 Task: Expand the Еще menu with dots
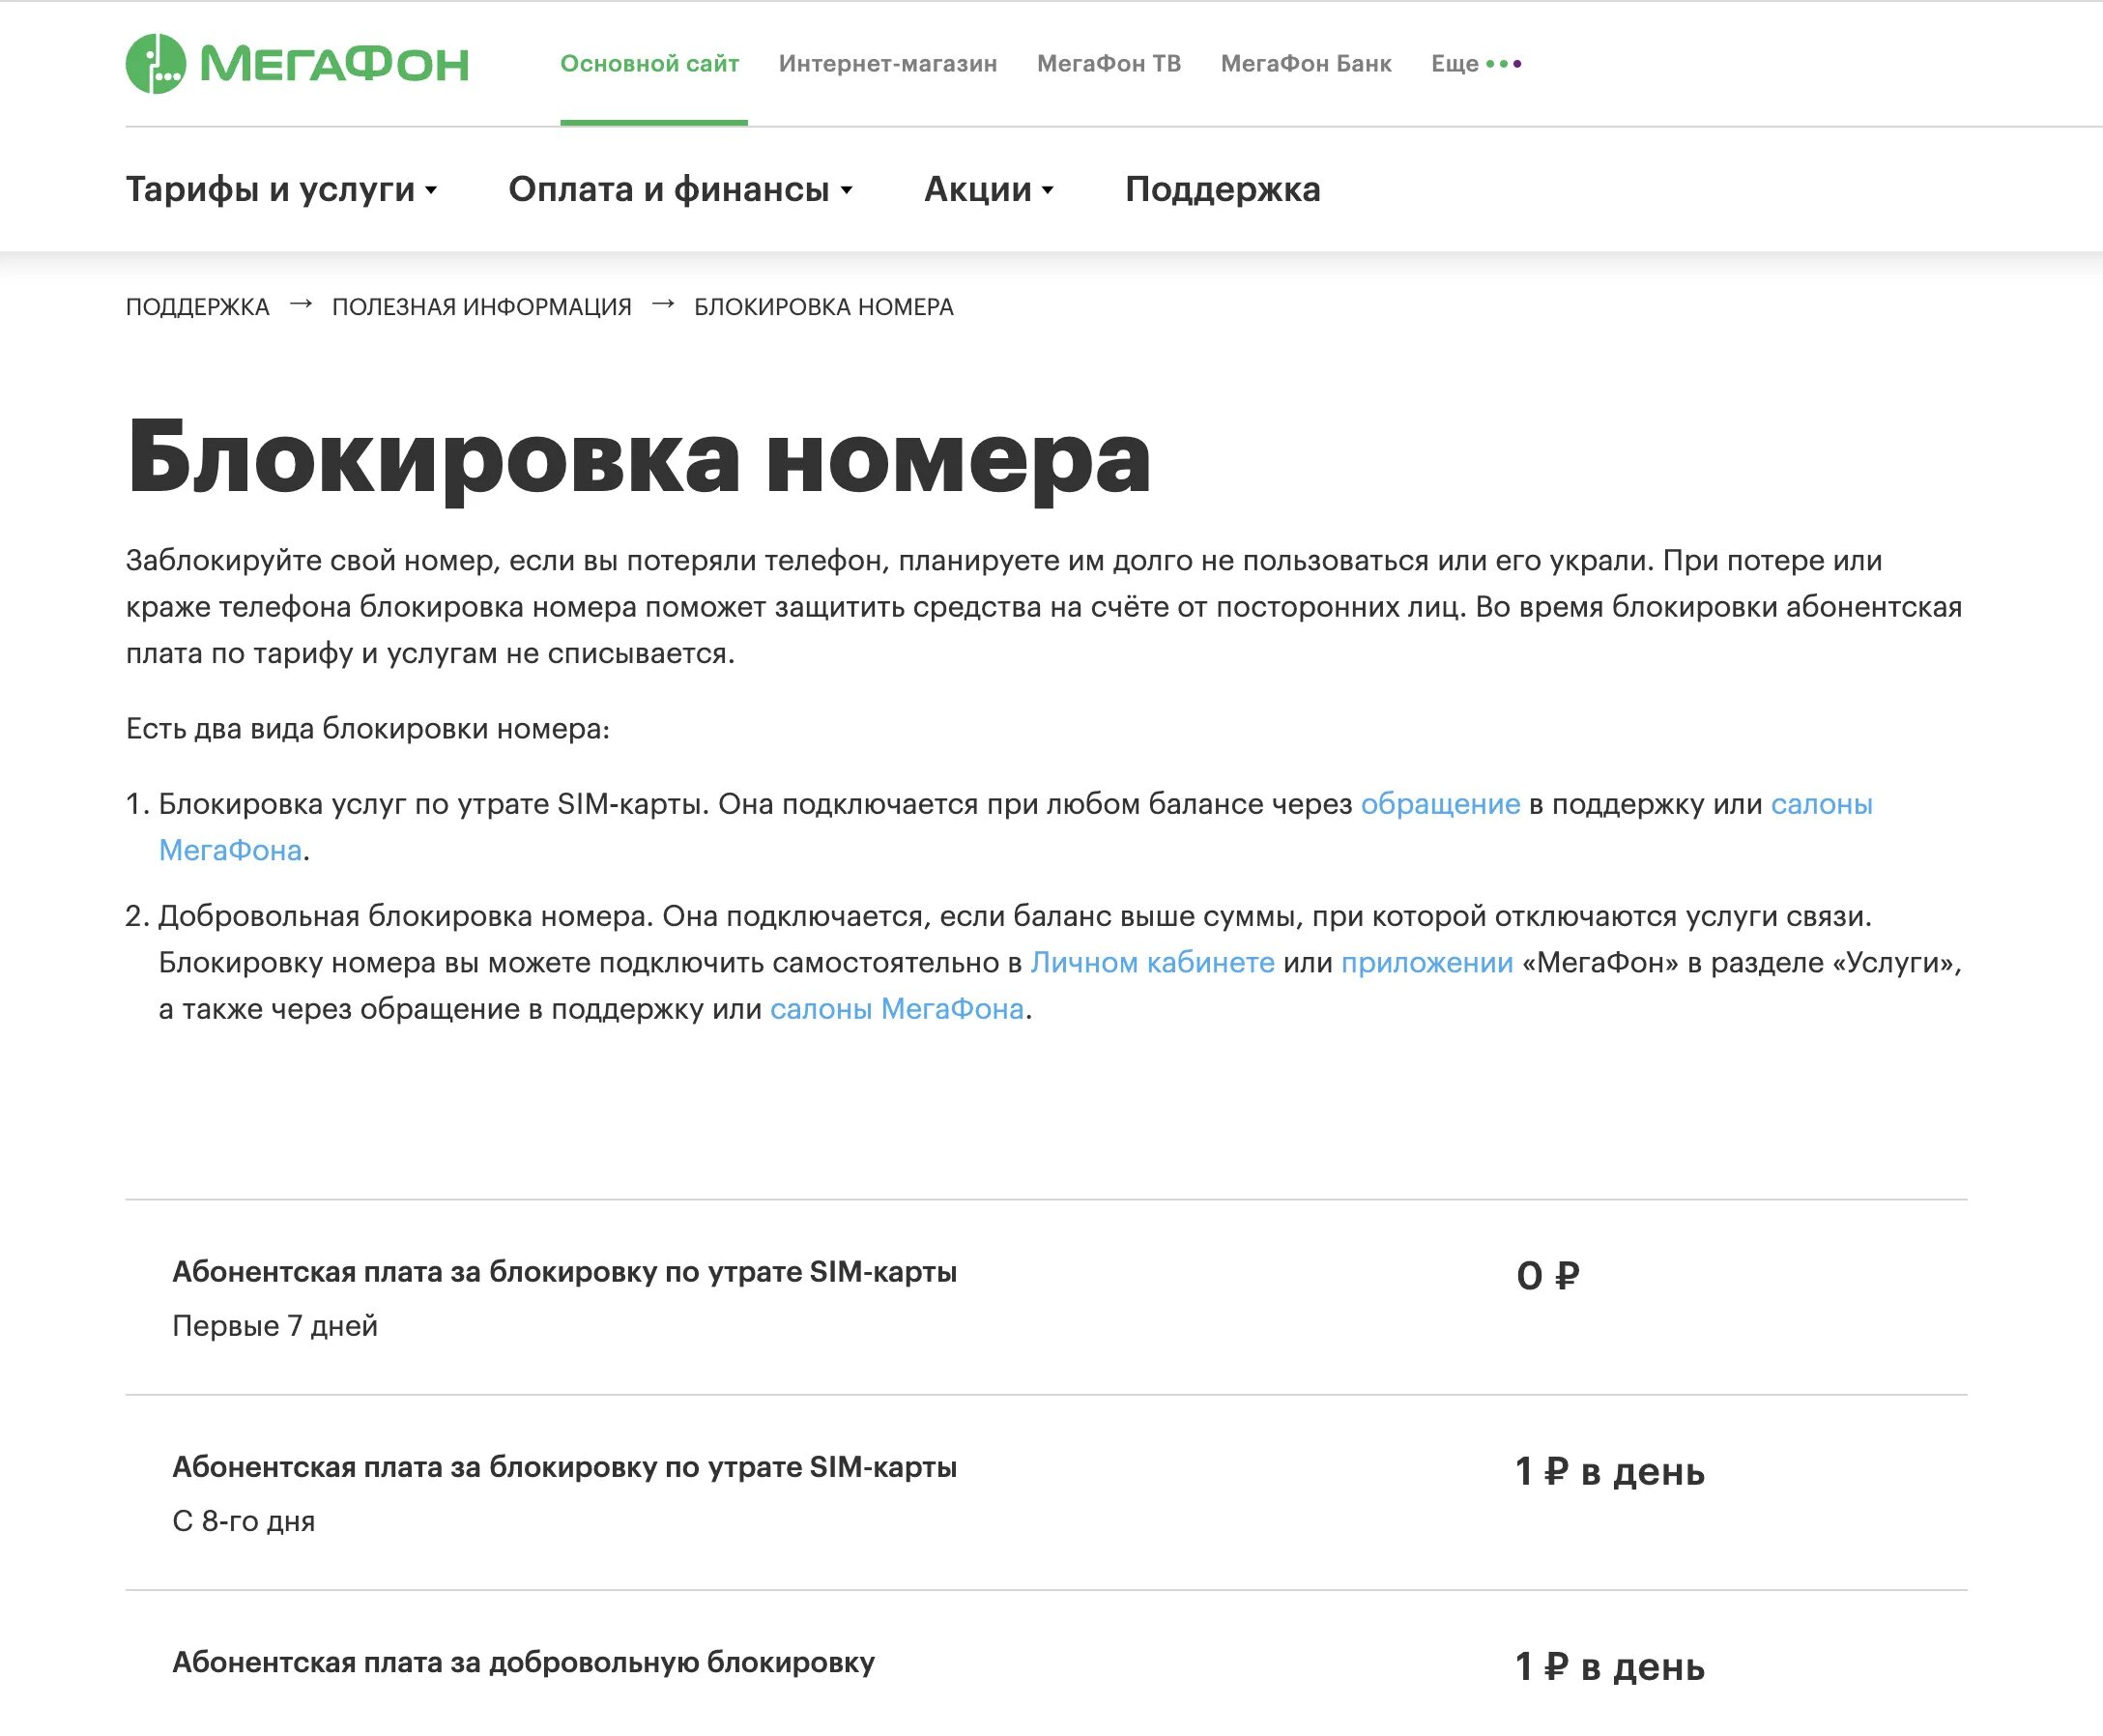tap(1476, 64)
